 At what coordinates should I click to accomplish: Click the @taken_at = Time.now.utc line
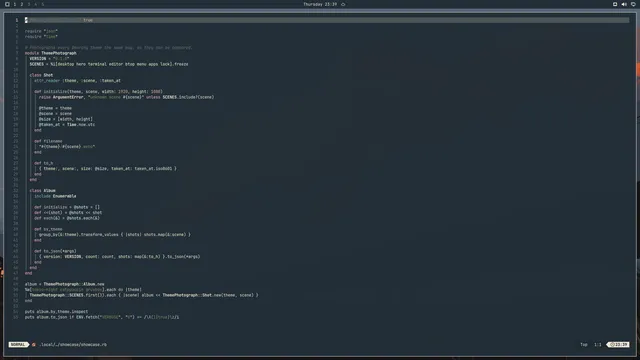tap(67, 124)
